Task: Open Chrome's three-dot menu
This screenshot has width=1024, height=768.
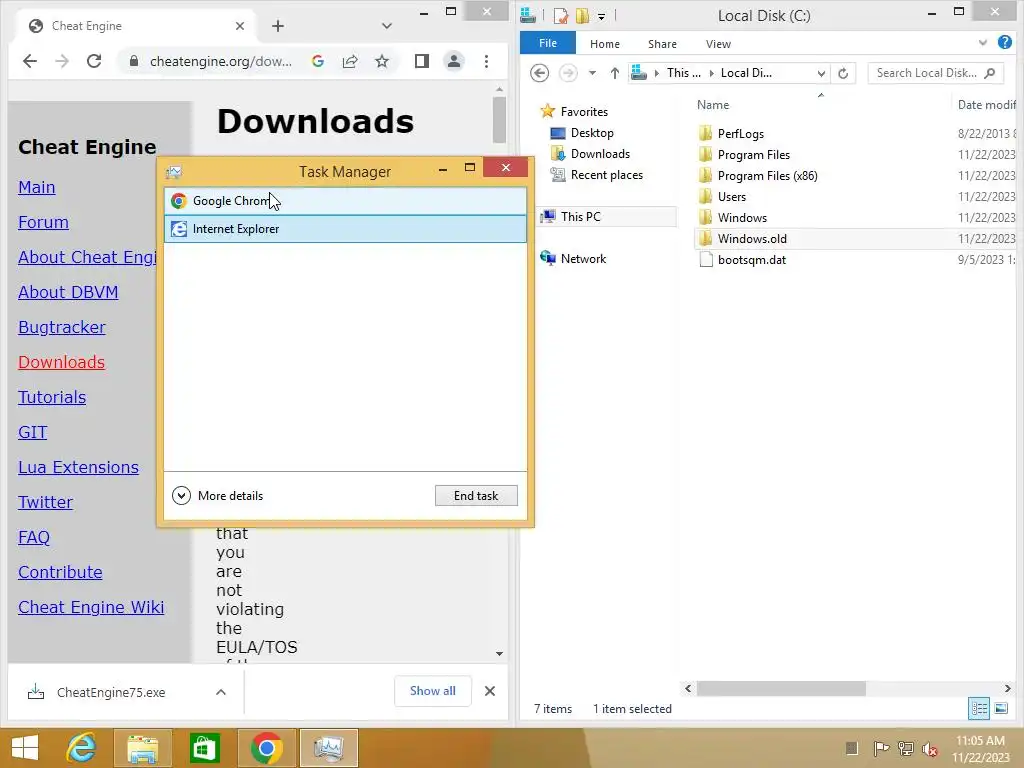Action: coord(487,61)
